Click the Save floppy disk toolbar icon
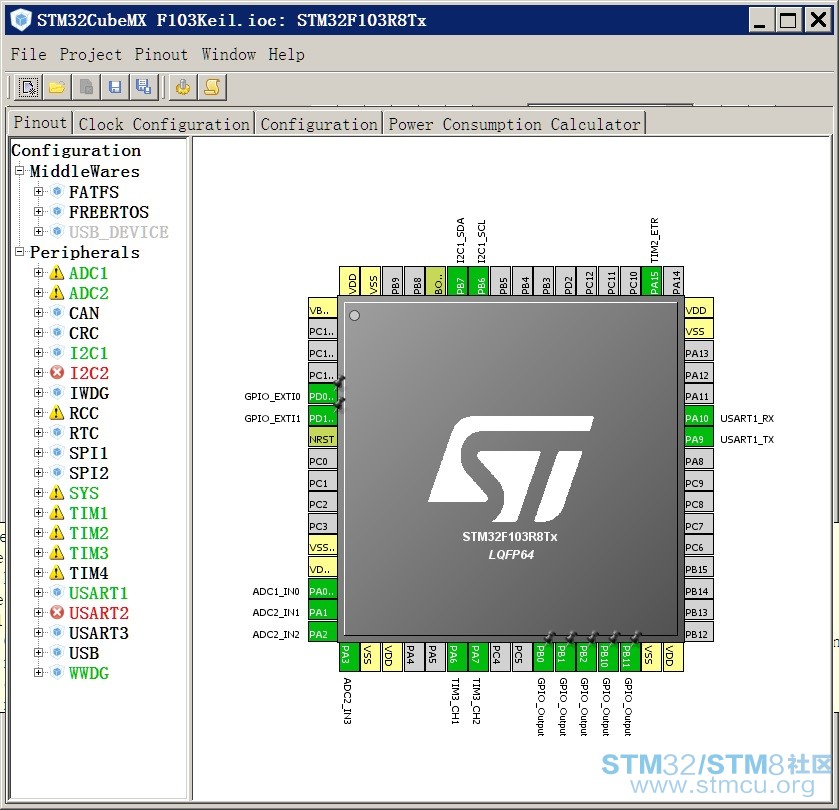839x810 pixels. tap(115, 87)
